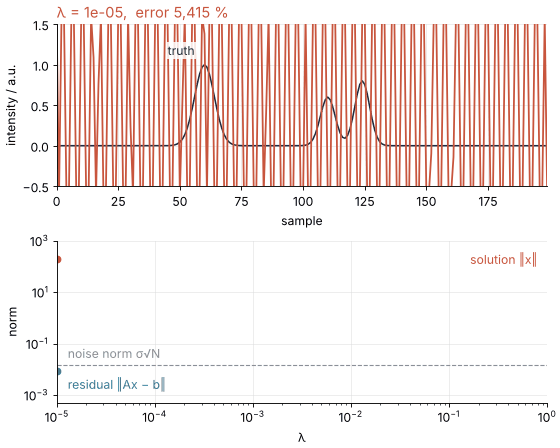Click the '10³' tick on norm axis
Image resolution: width=560 pixels, height=448 pixels.
point(39,242)
